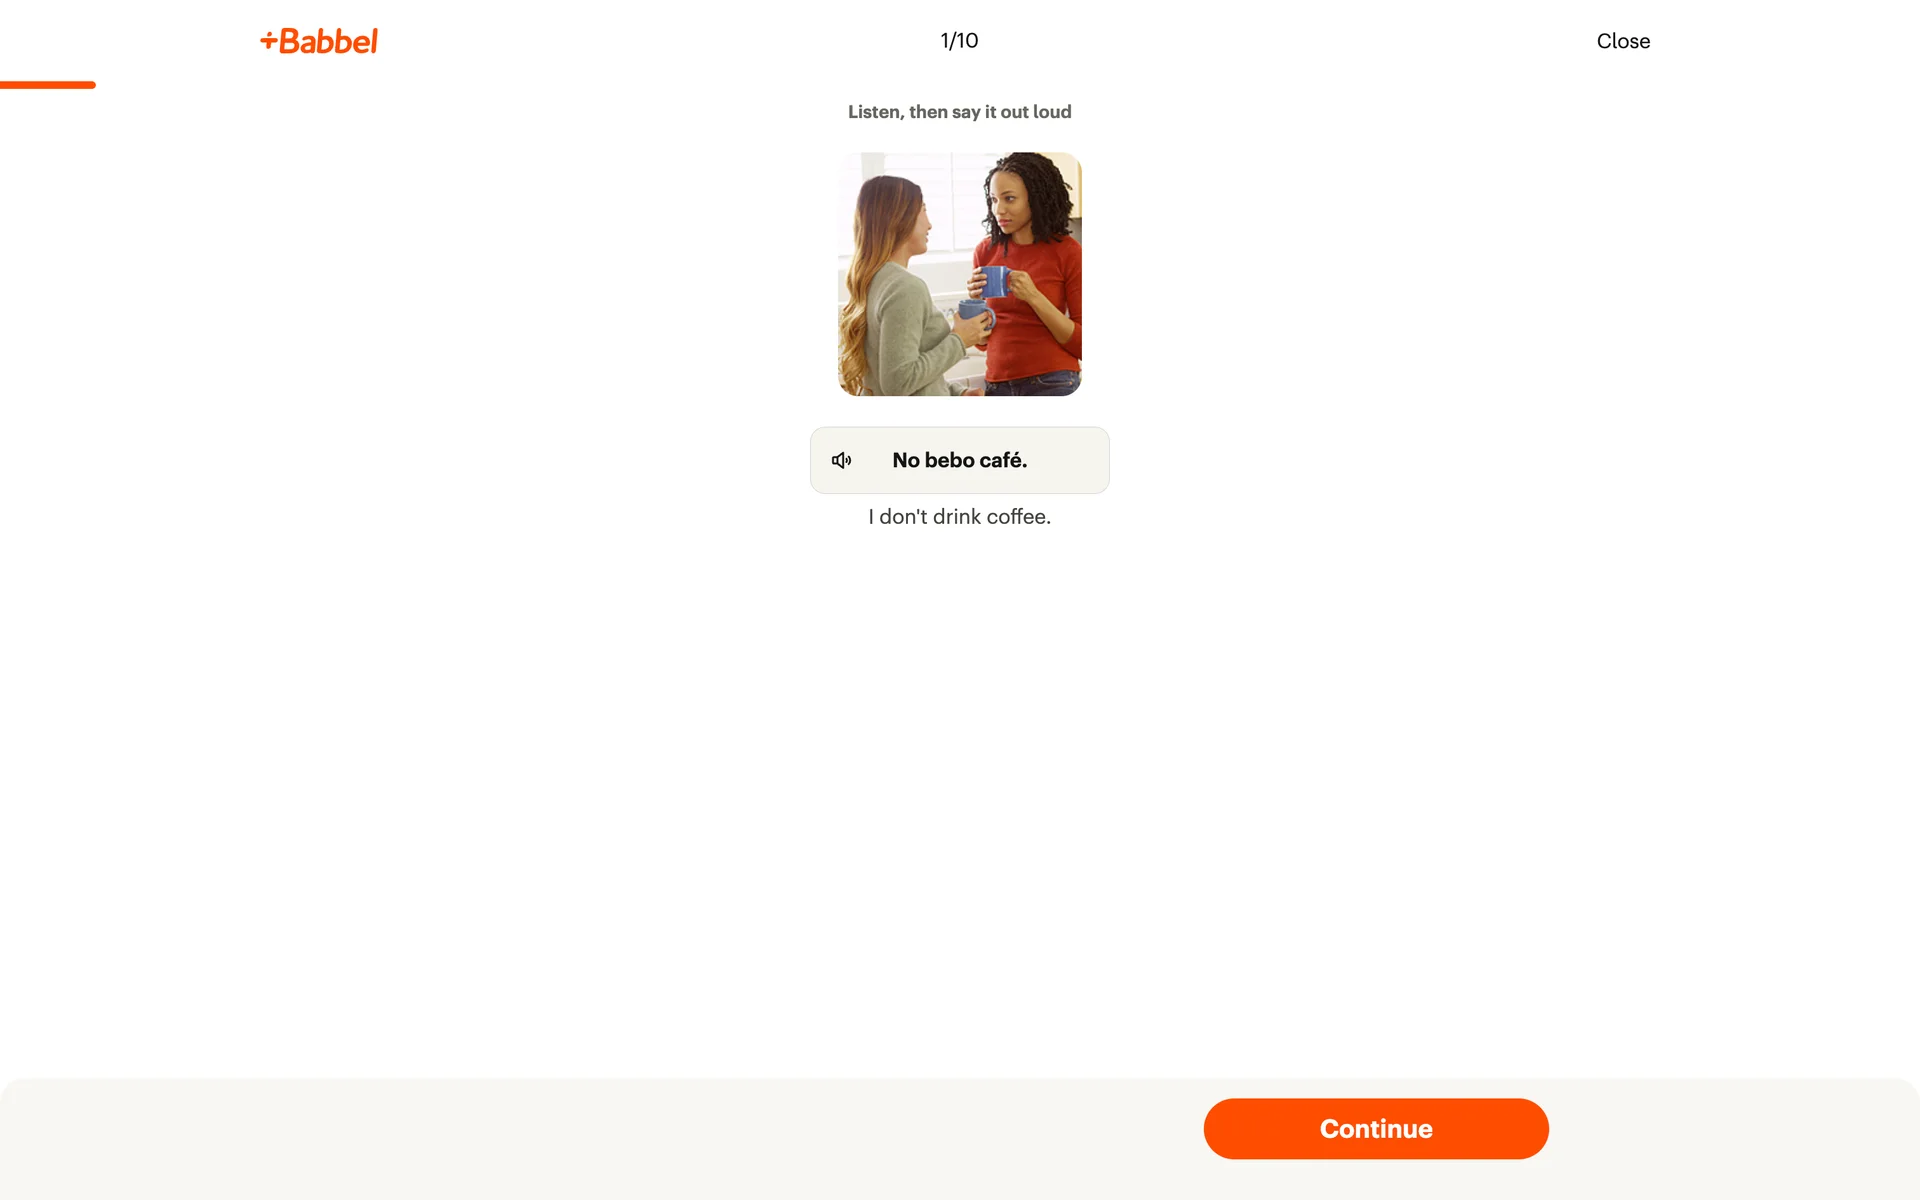1920x1200 pixels.
Task: Click the 1/10 lesson counter
Action: pyautogui.click(x=959, y=41)
